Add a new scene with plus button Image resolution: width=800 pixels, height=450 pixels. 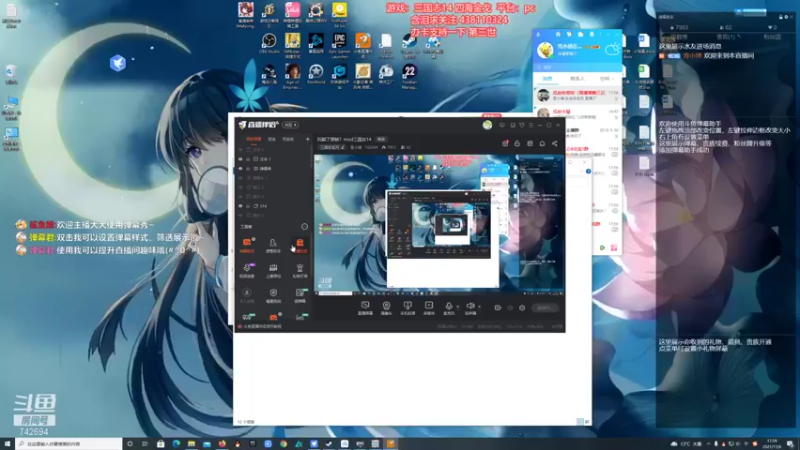(308, 139)
